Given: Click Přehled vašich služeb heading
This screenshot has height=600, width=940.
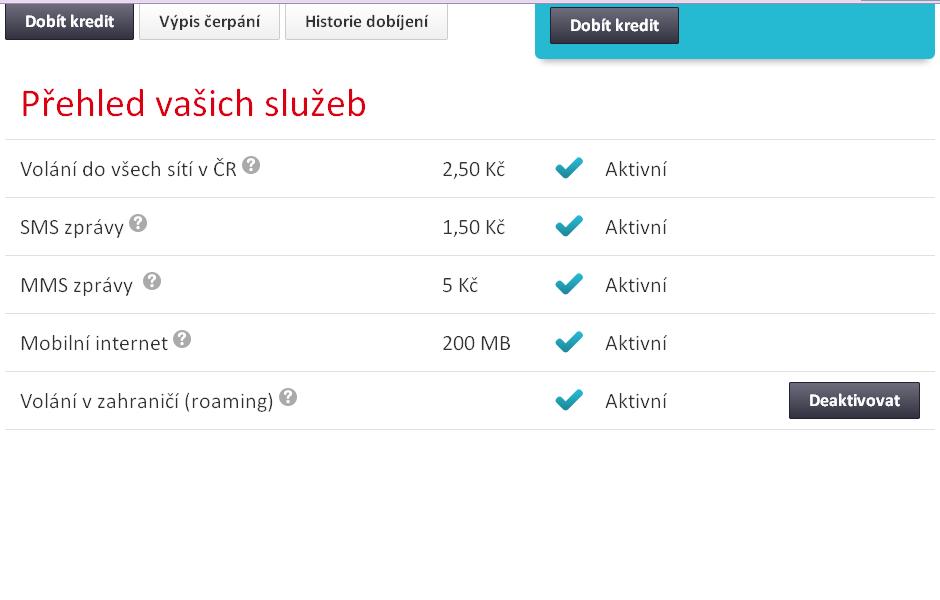Looking at the screenshot, I should point(194,103).
